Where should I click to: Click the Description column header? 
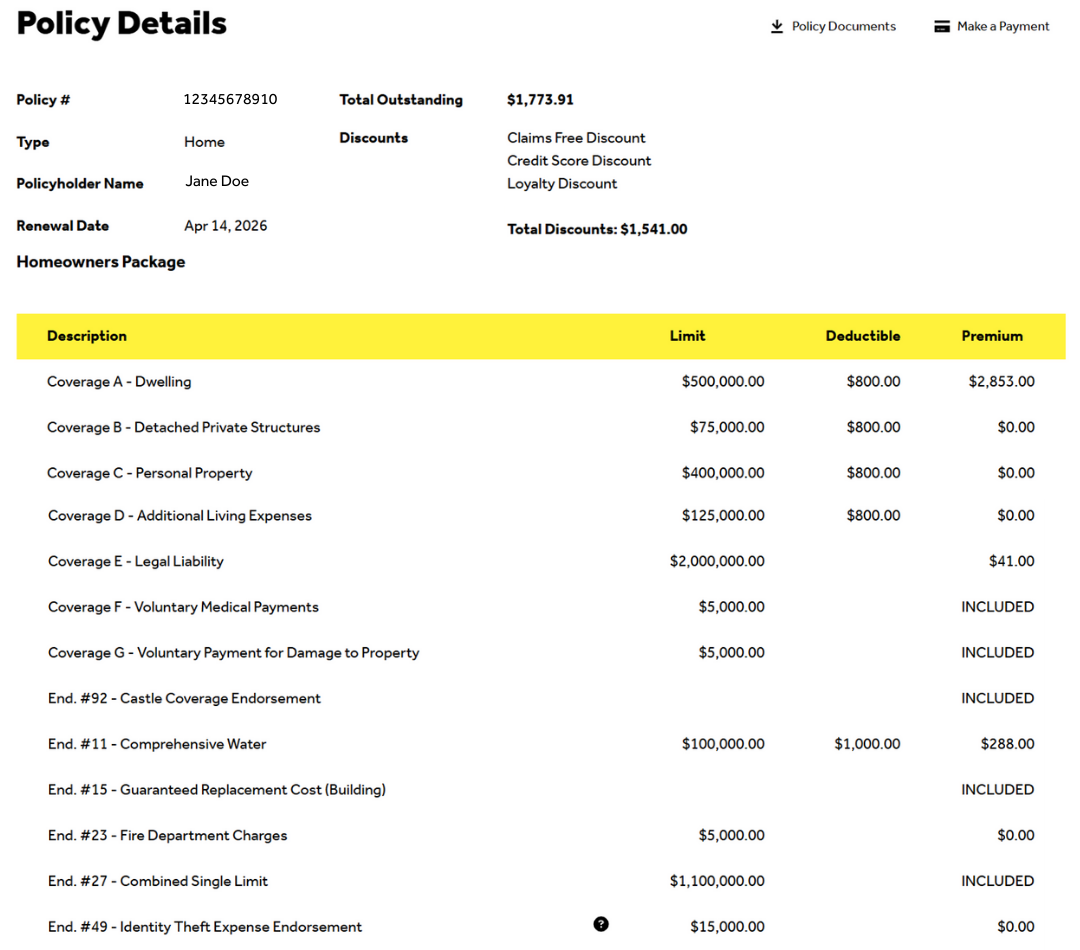point(87,336)
